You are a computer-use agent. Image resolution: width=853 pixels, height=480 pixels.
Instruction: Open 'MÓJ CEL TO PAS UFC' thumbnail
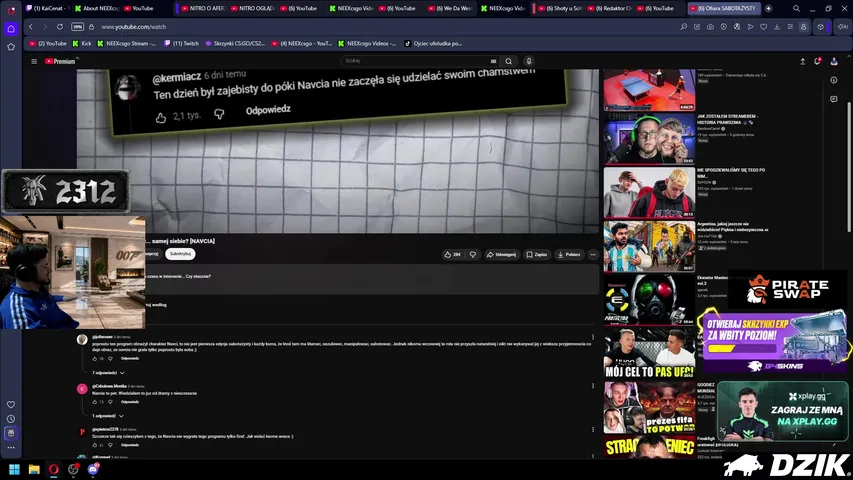coord(649,353)
